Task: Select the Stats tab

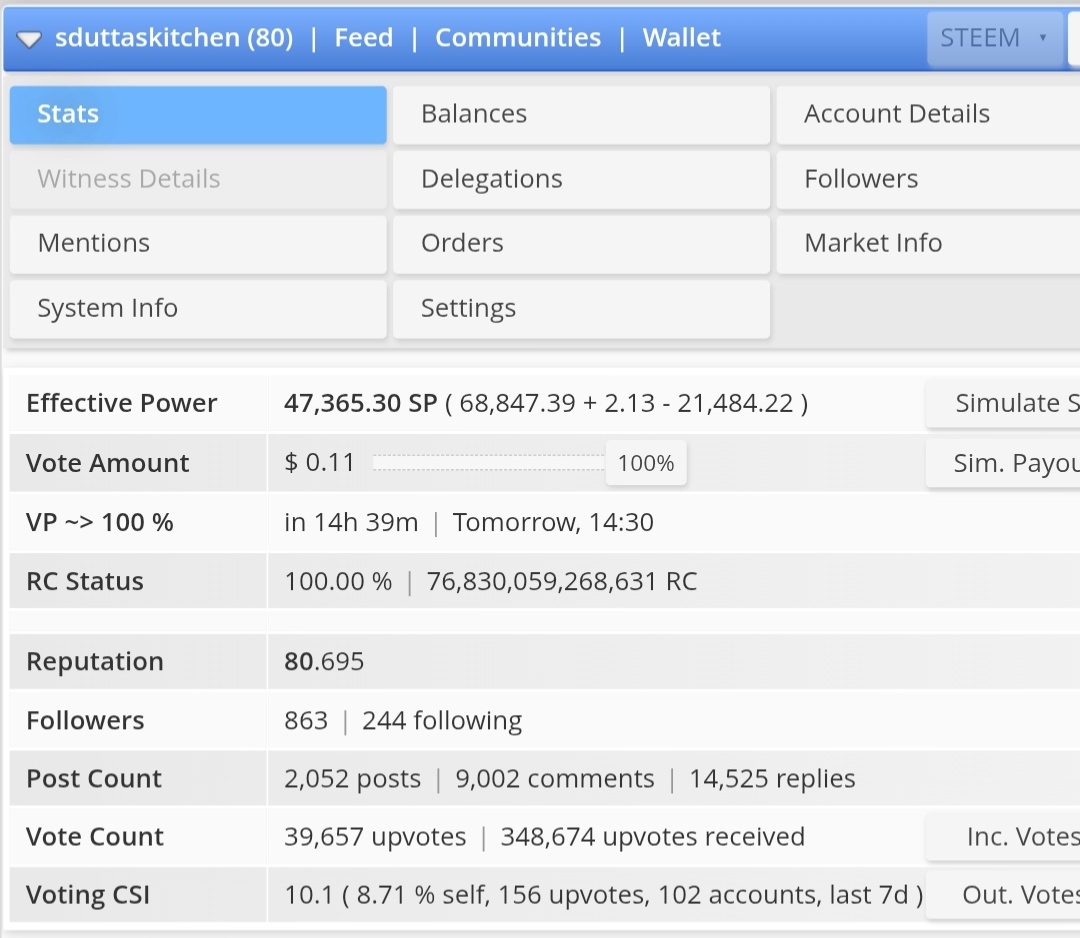Action: pos(198,115)
